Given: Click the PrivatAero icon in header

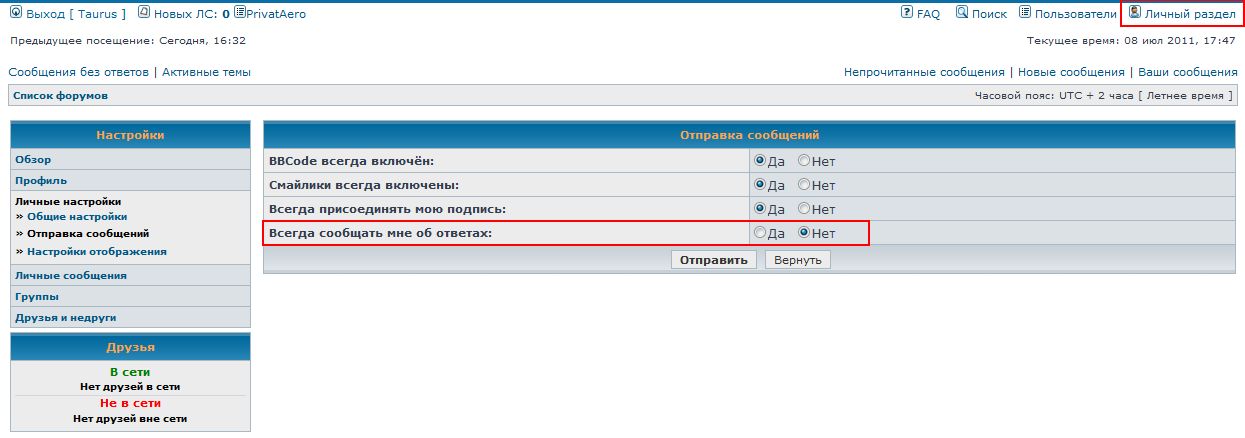Looking at the screenshot, I should click(x=239, y=13).
